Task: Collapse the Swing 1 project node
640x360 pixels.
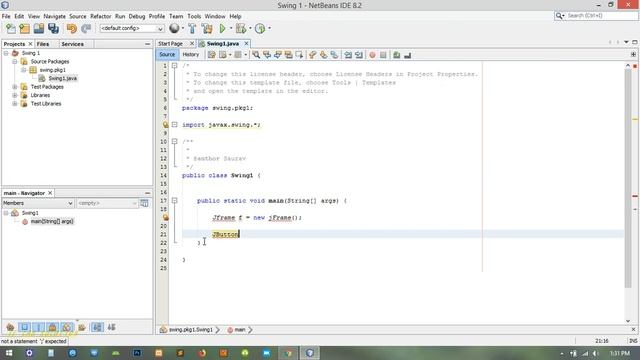Action: click(x=6, y=53)
